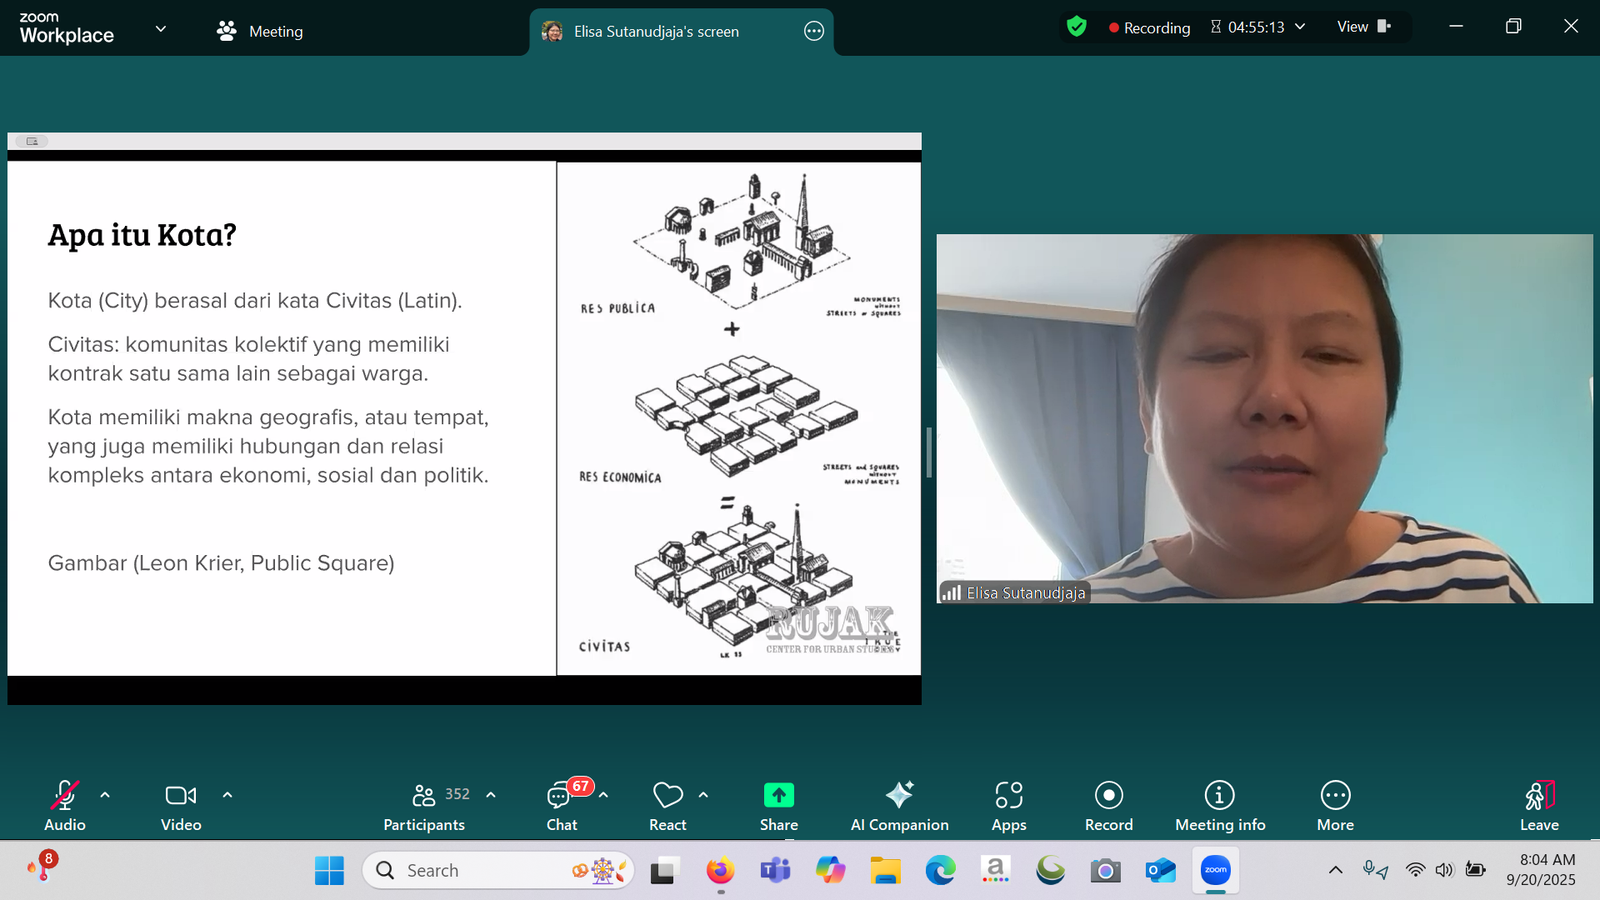Image resolution: width=1600 pixels, height=900 pixels.
Task: Switch to the Meeting tab
Action: pos(260,31)
